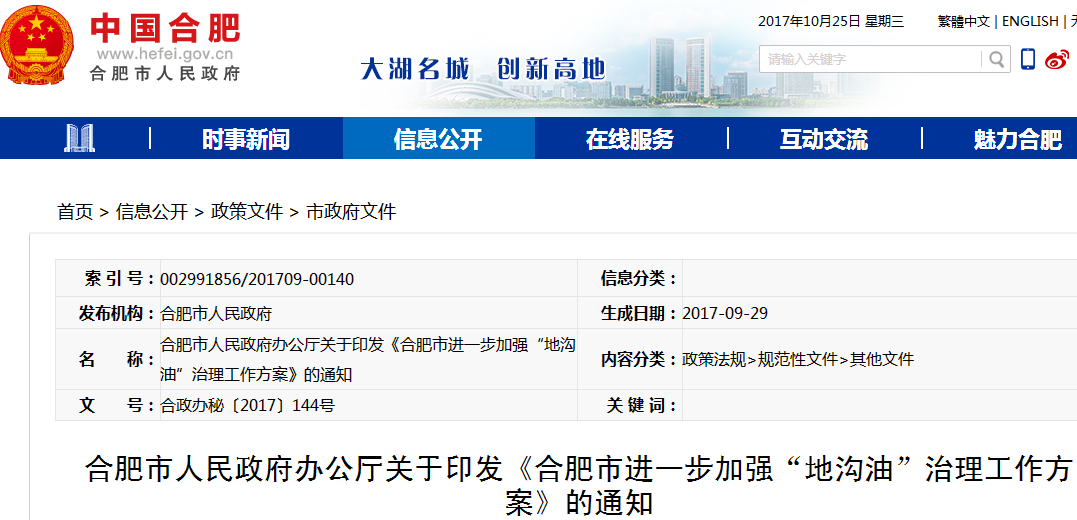
Task: Open the Weibo icon link
Action: (1057, 60)
